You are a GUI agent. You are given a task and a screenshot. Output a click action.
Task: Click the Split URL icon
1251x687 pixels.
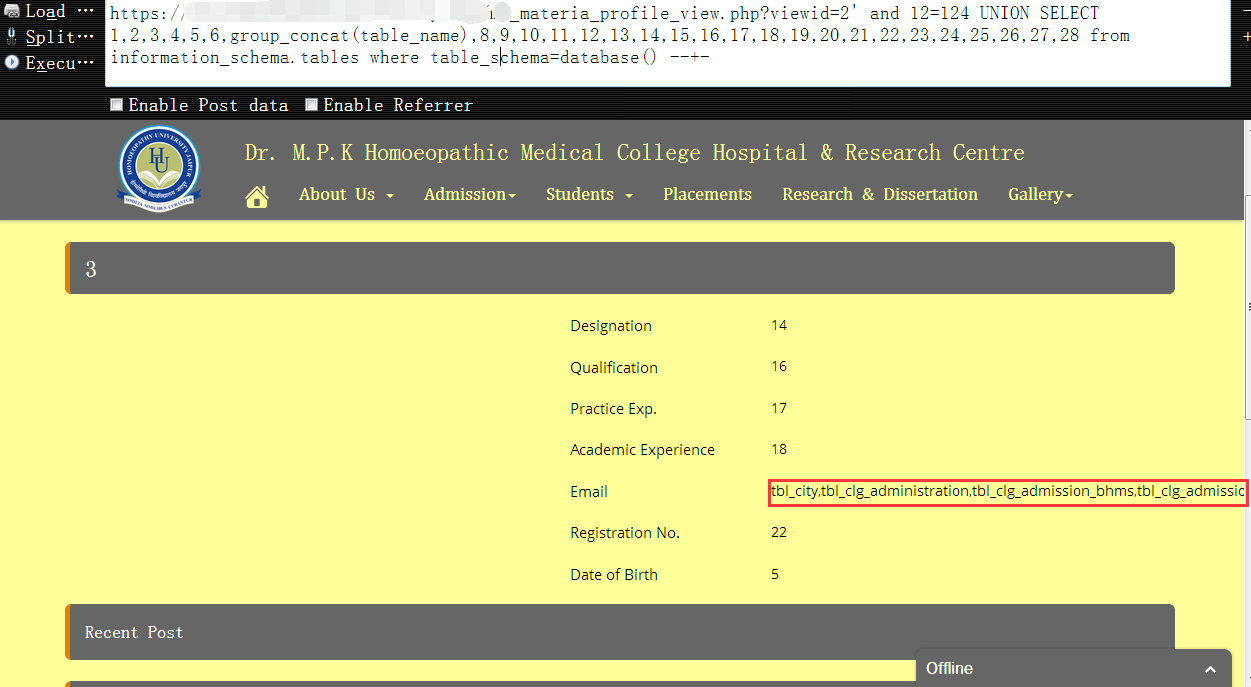point(12,37)
